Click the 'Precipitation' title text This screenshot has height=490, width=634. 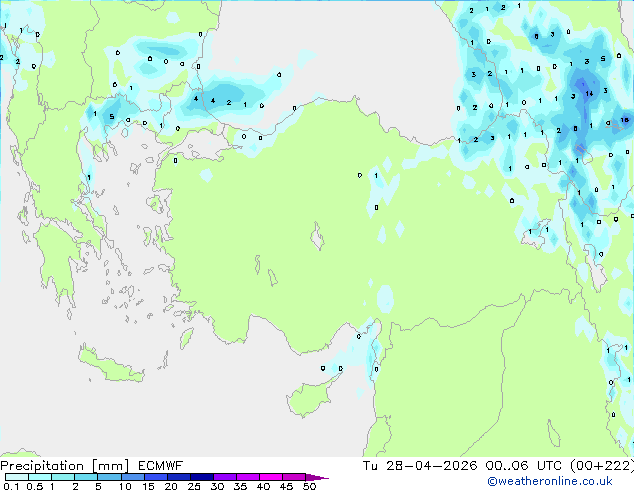pyautogui.click(x=42, y=466)
